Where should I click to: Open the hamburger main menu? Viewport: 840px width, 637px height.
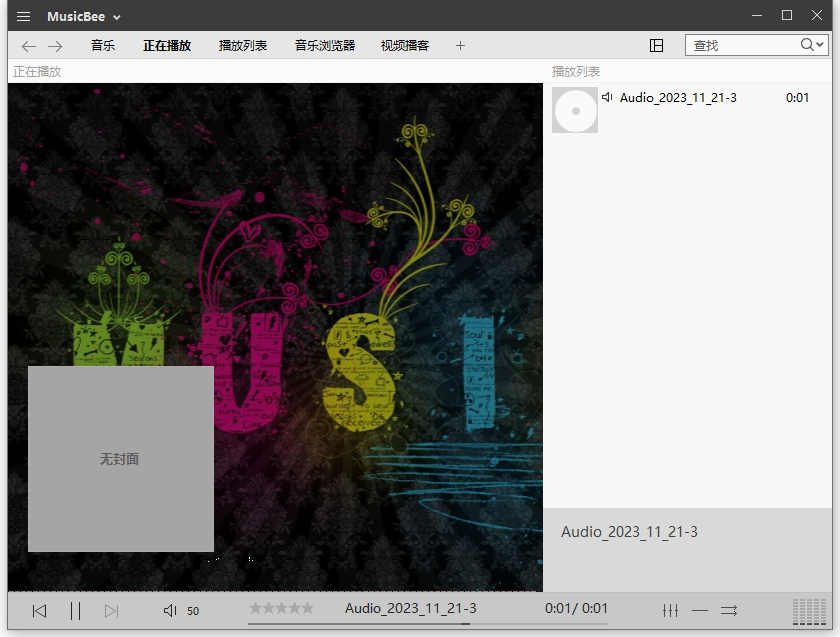pos(23,17)
